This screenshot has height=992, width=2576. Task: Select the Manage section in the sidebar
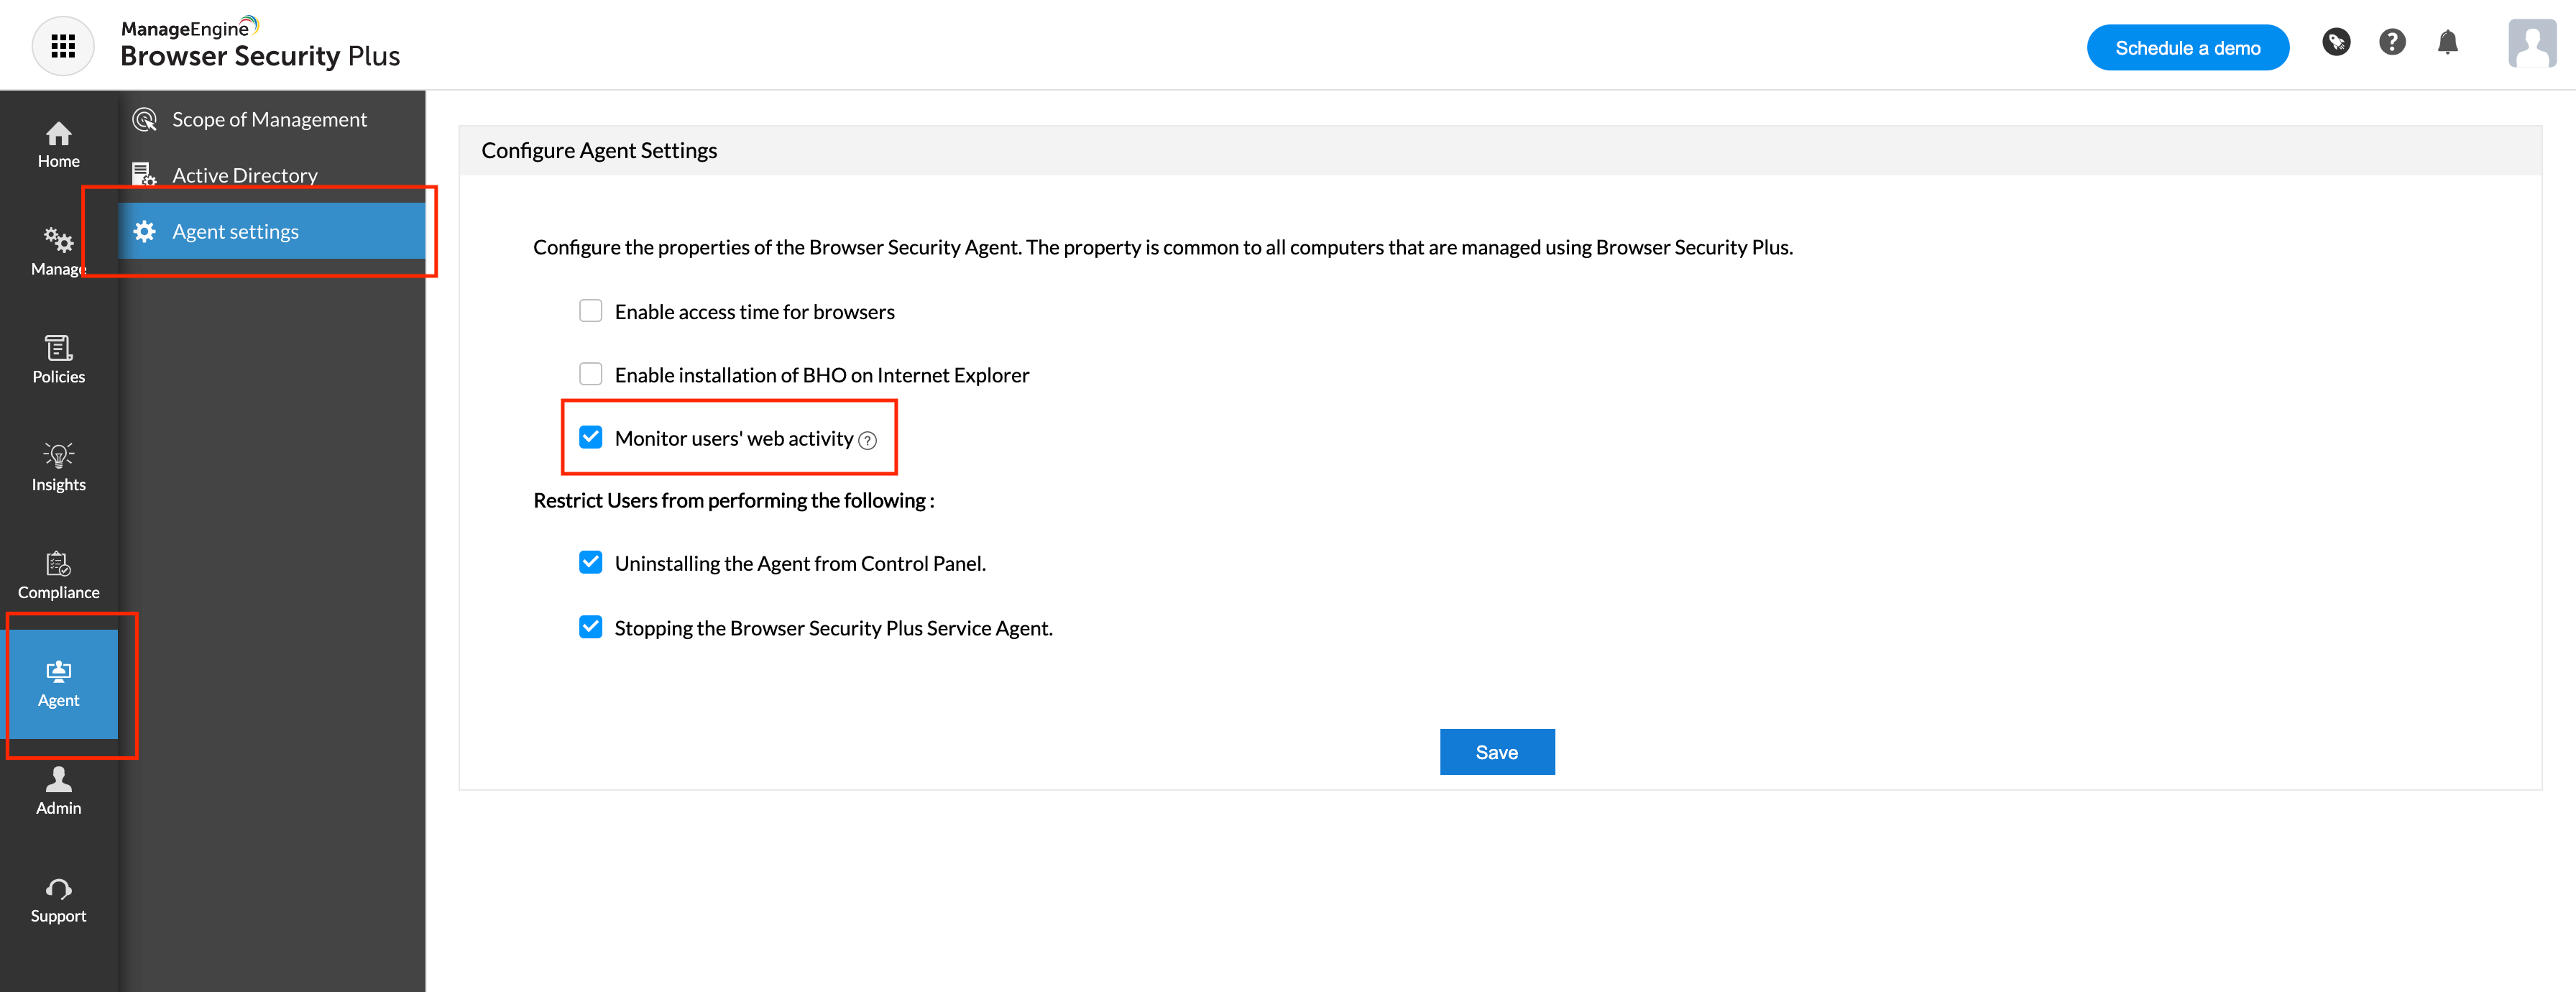point(58,252)
